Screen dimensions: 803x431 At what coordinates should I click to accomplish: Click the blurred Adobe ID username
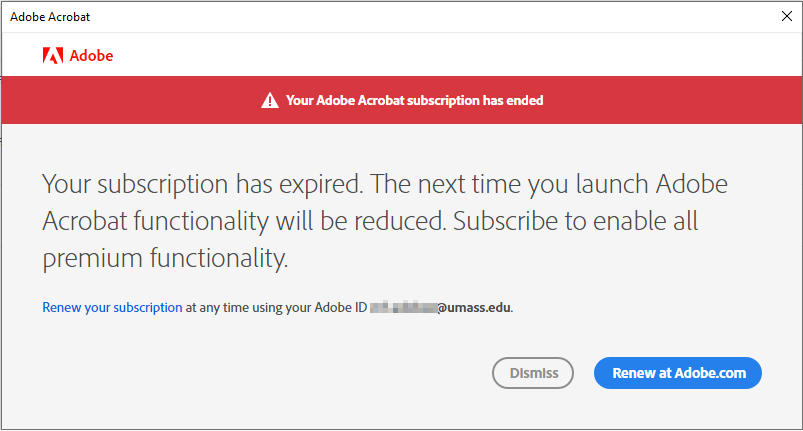coord(402,308)
